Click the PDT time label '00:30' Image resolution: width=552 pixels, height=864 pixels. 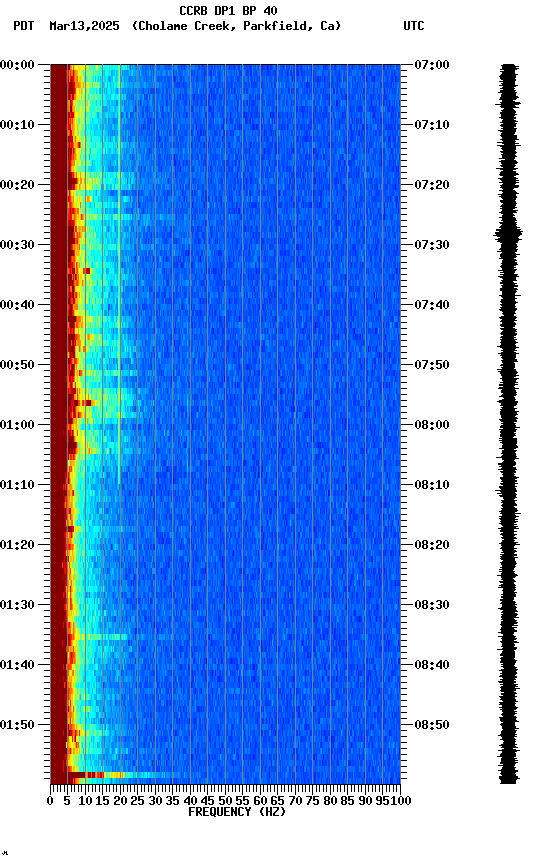tap(17, 245)
